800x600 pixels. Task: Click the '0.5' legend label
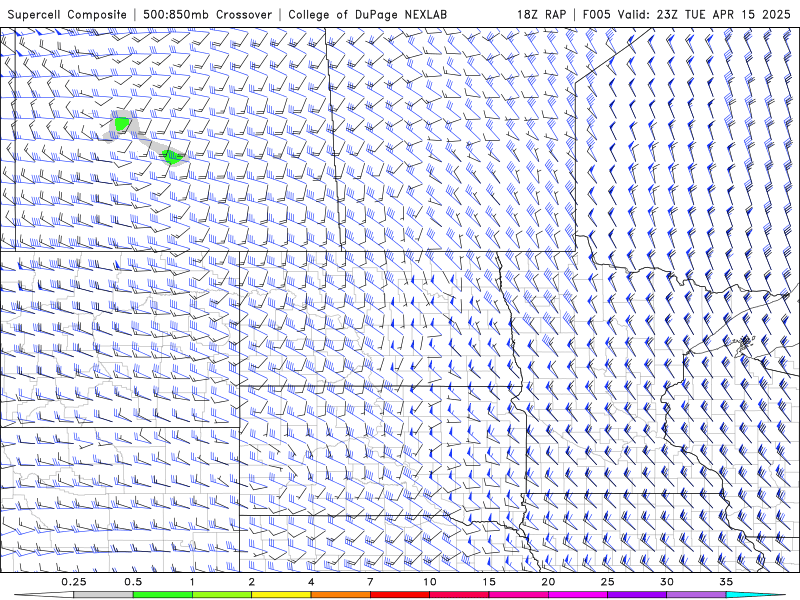[133, 582]
